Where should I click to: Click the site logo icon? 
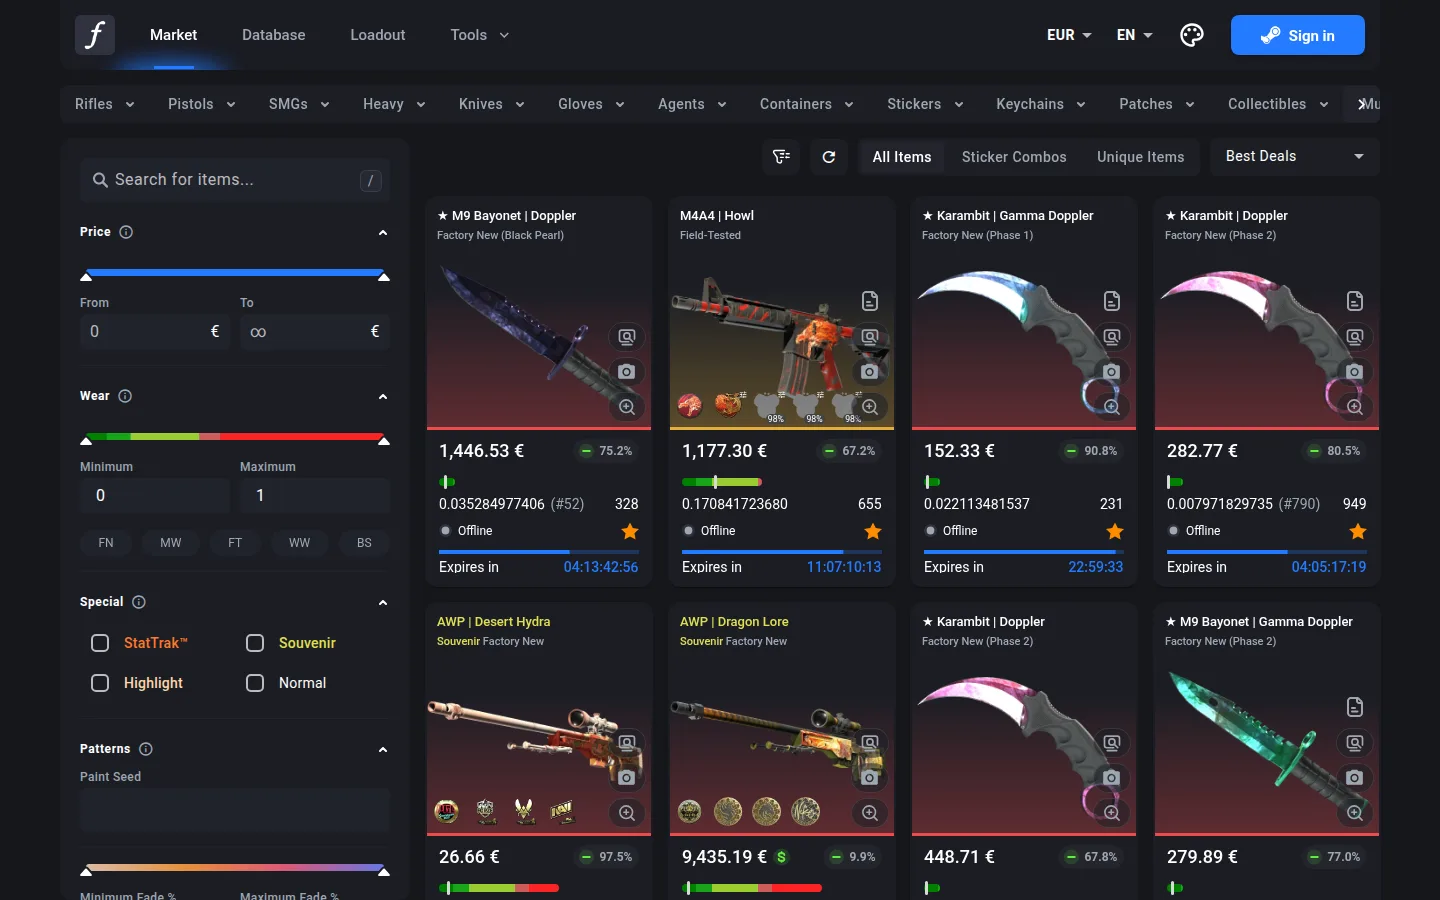[95, 35]
